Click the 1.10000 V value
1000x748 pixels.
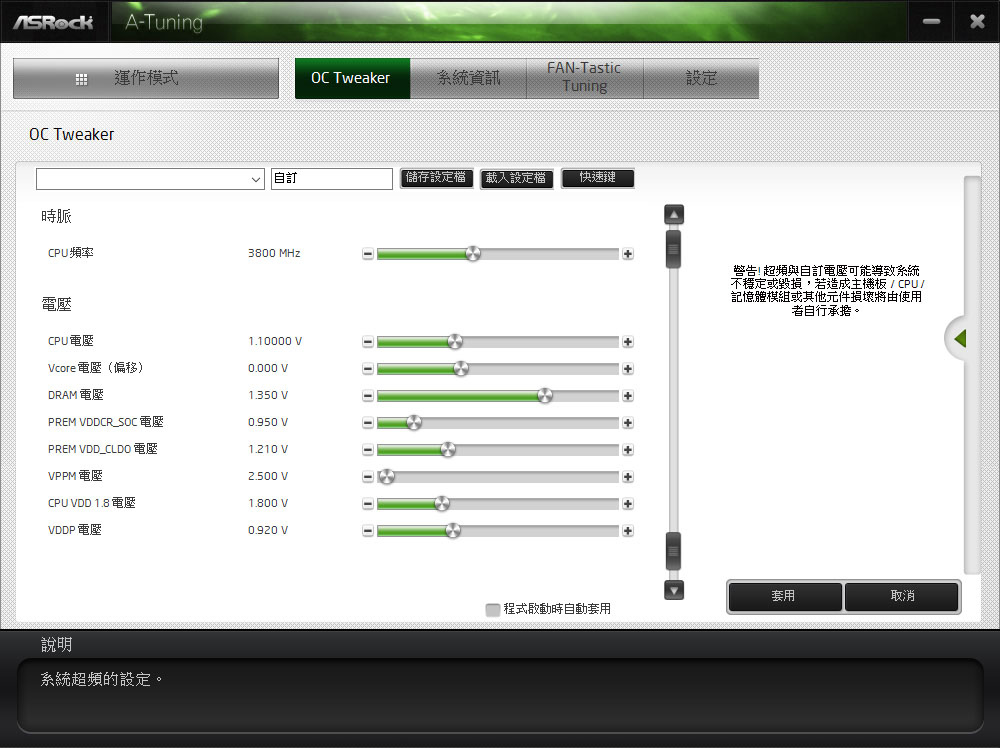[275, 341]
